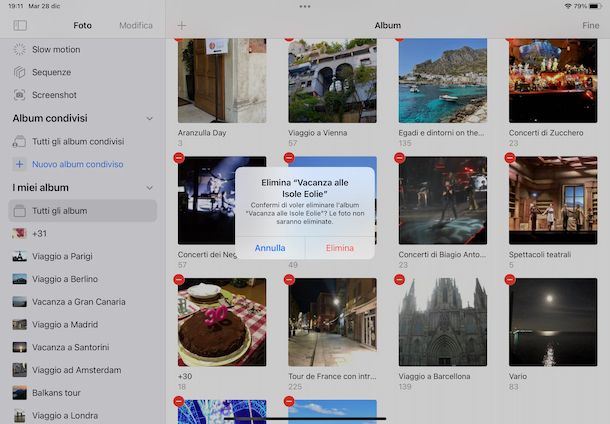Viewport: 610px width, 424px height.
Task: Tap the Wi-Fi status icon
Action: (568, 6)
